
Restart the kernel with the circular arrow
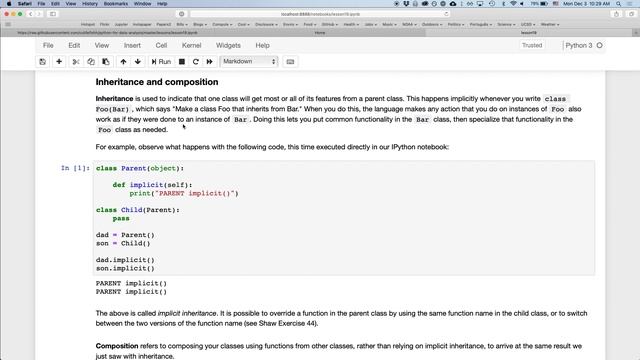click(196, 62)
